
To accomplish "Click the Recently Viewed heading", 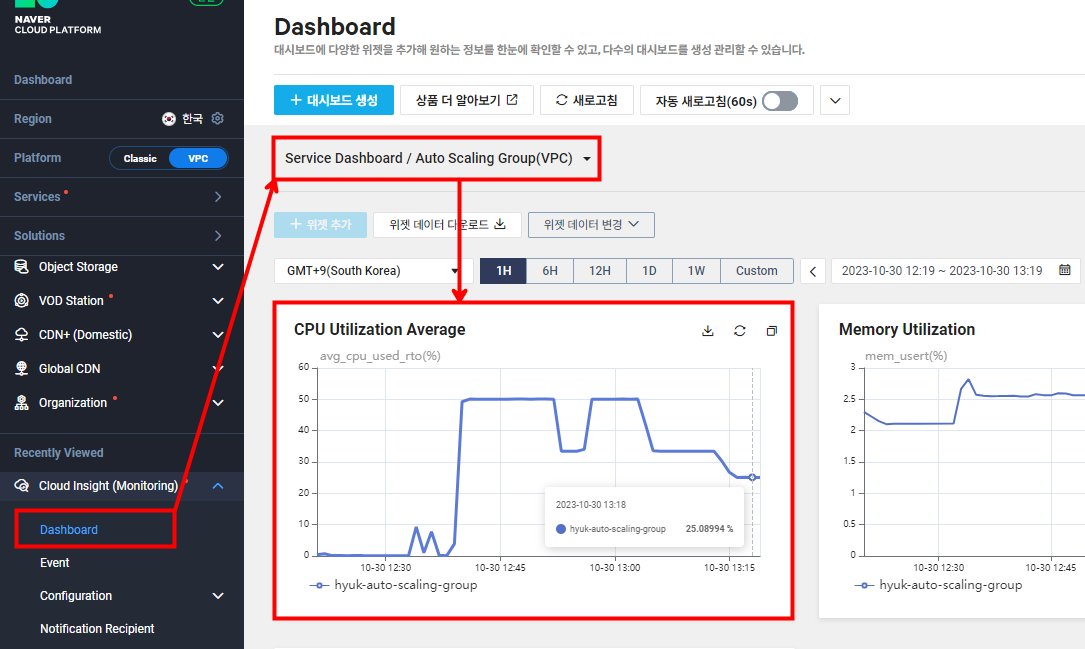I will (59, 453).
